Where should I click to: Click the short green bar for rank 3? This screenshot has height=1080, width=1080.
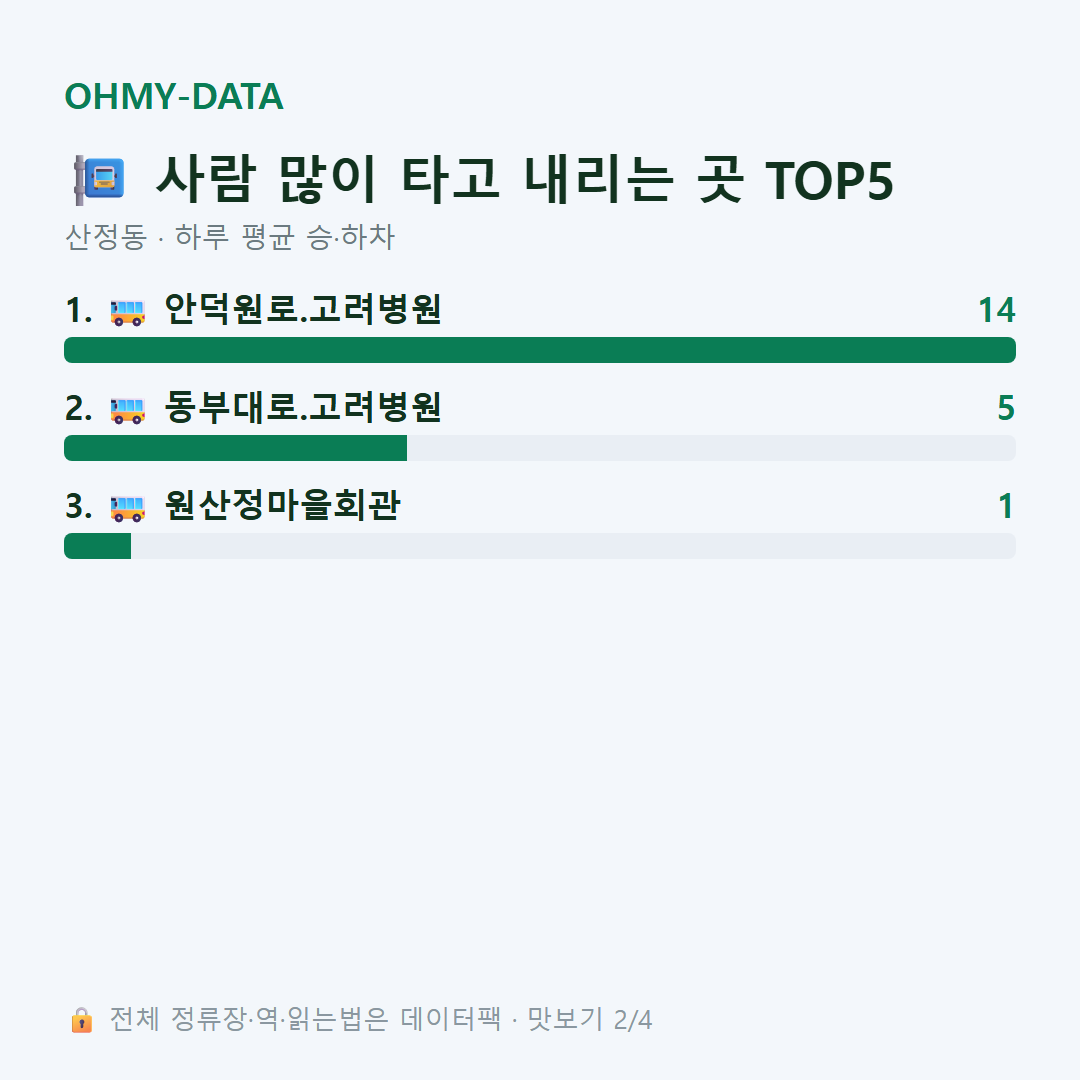coord(98,546)
